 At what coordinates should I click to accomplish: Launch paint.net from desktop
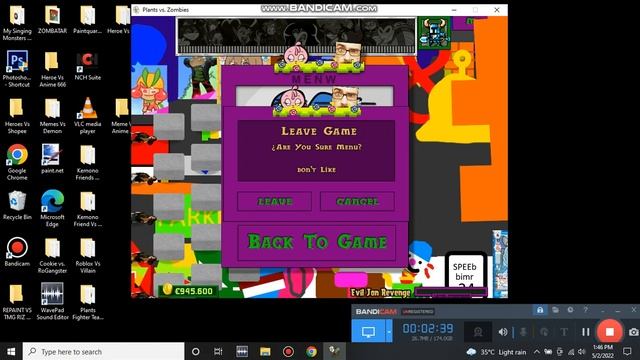click(x=52, y=159)
